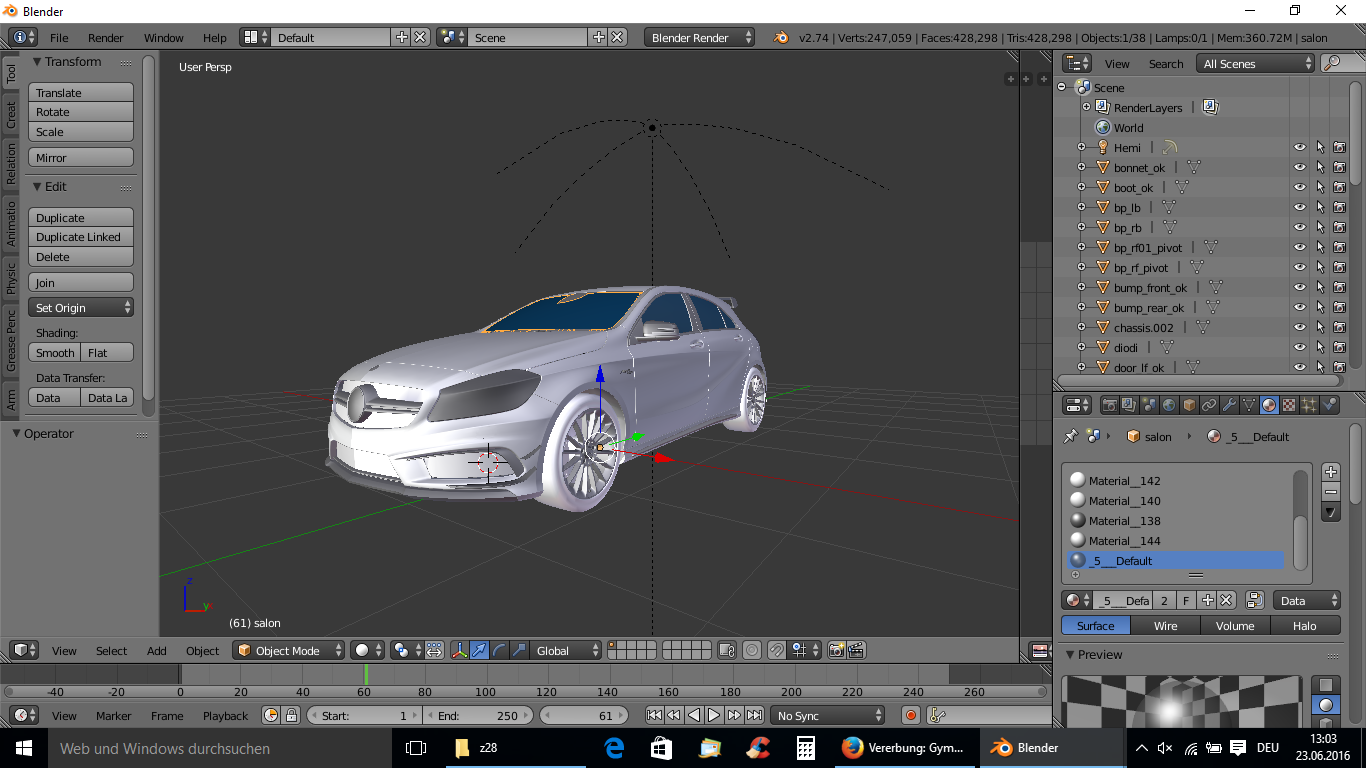Click the Smooth shading button
This screenshot has width=1366, height=768.
pos(55,353)
